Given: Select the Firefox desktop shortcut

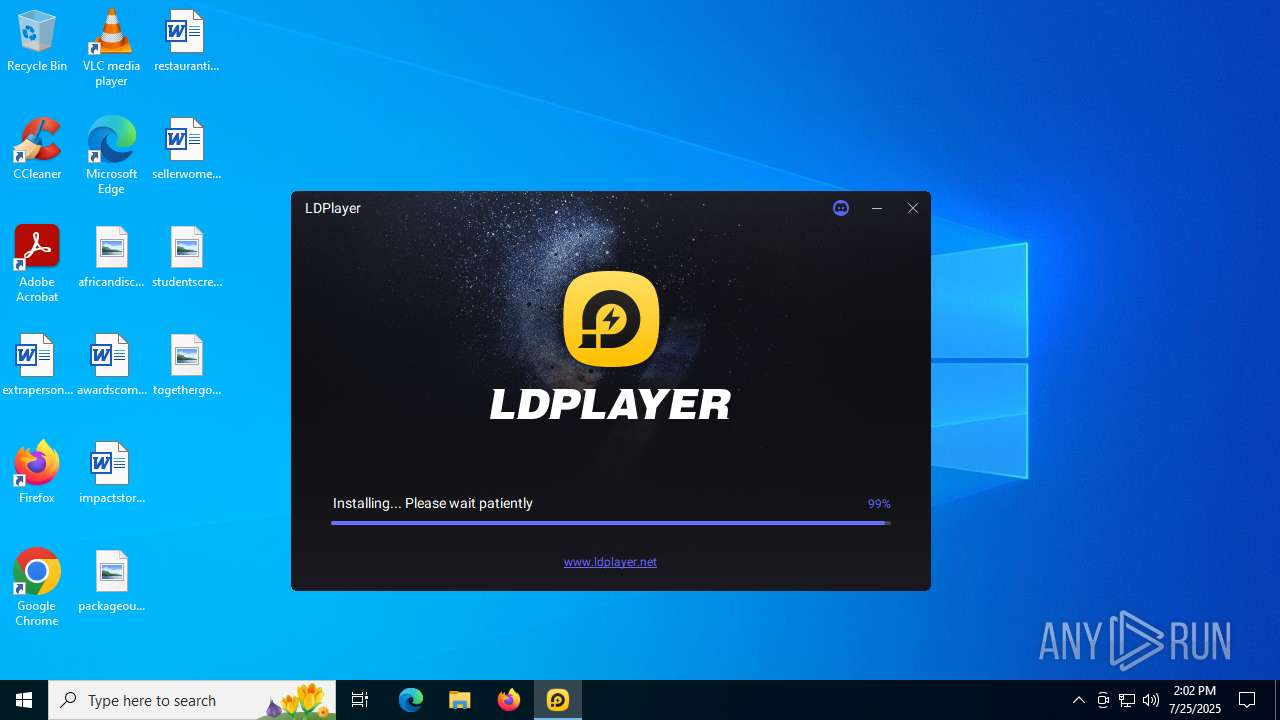Looking at the screenshot, I should (37, 474).
